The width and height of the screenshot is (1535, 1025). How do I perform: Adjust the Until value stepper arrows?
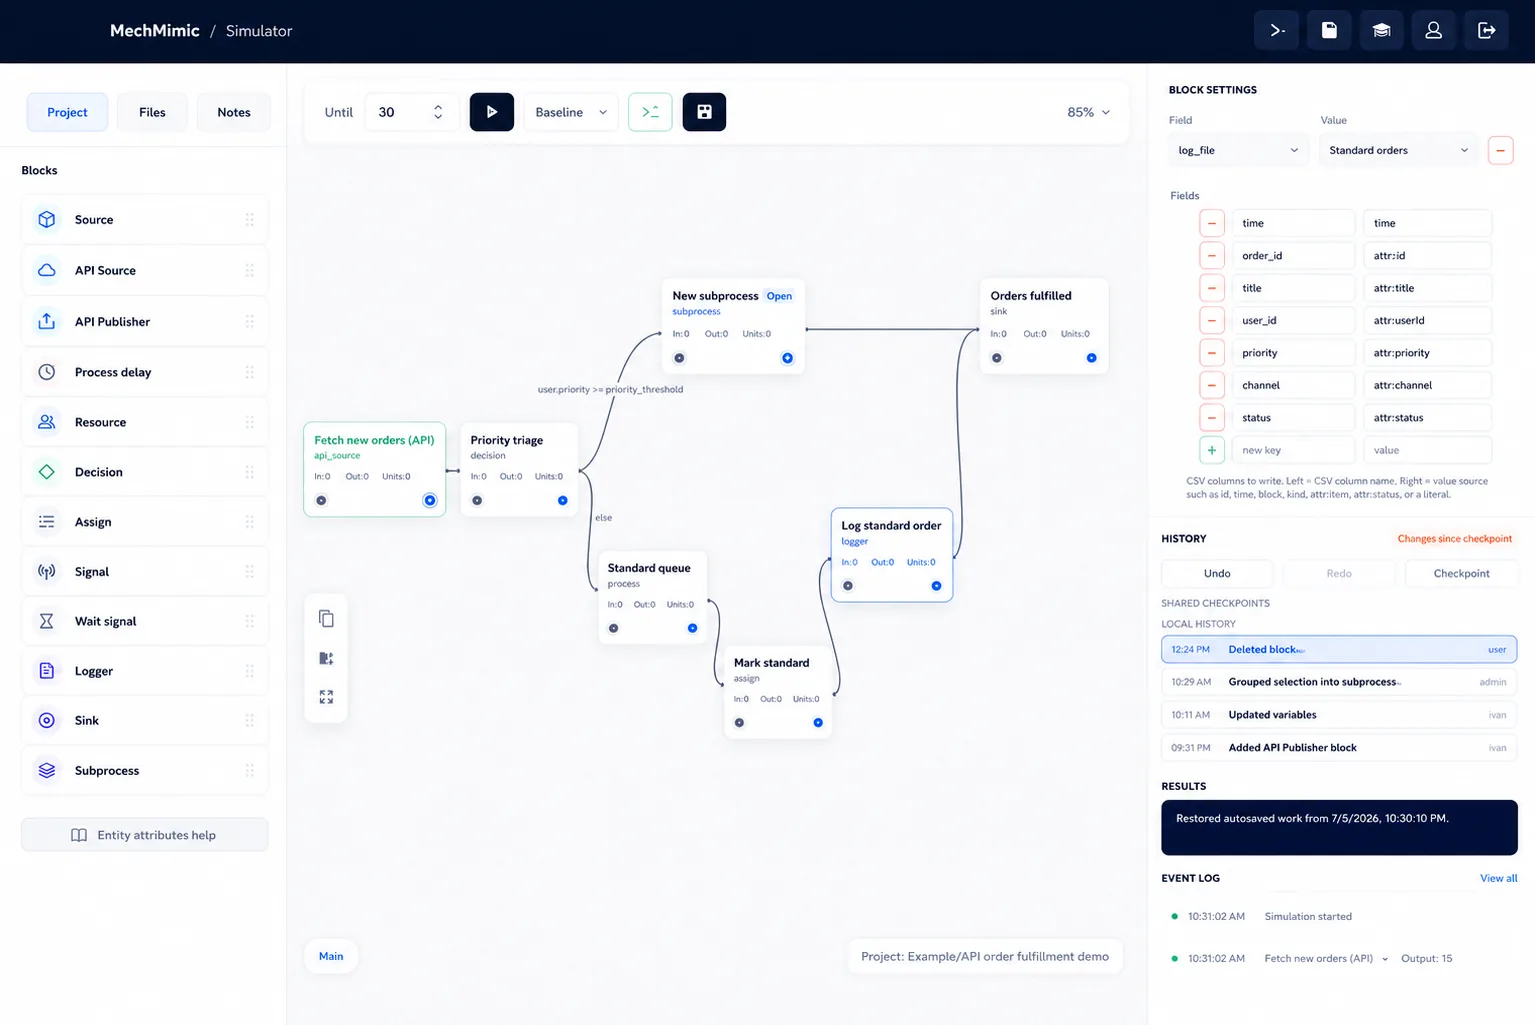coord(438,112)
